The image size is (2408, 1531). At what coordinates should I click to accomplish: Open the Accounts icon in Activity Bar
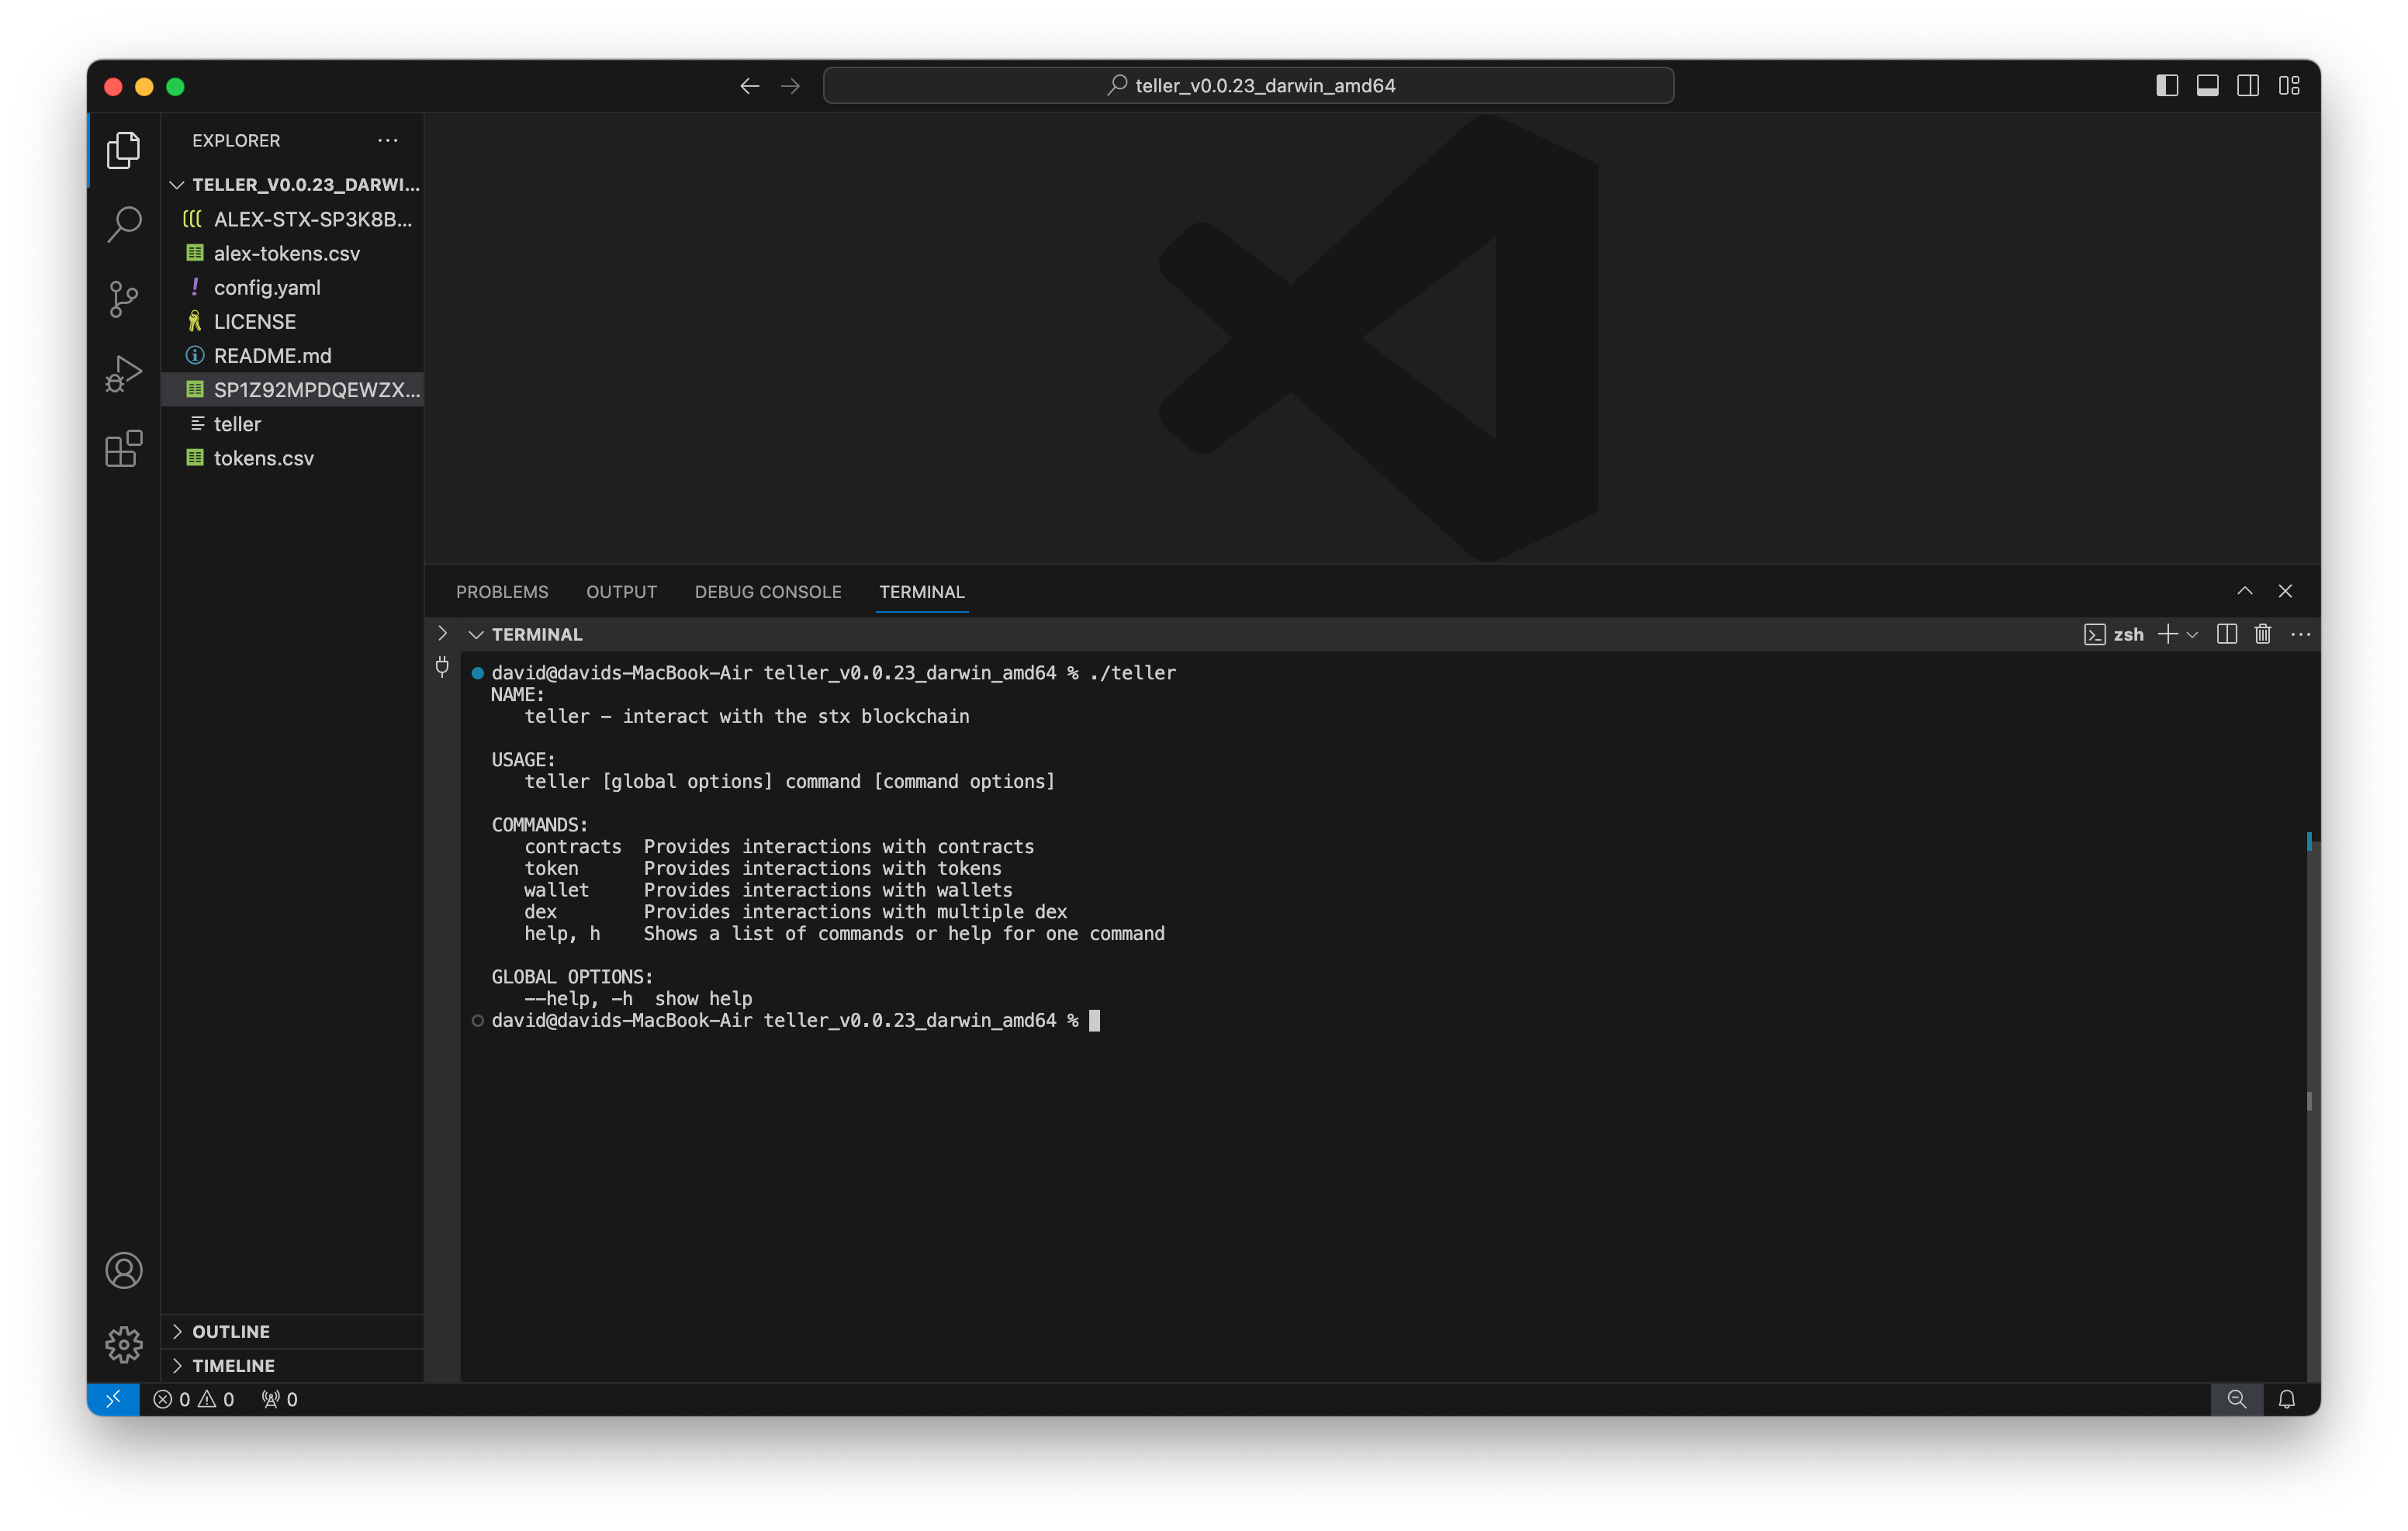click(x=123, y=1271)
